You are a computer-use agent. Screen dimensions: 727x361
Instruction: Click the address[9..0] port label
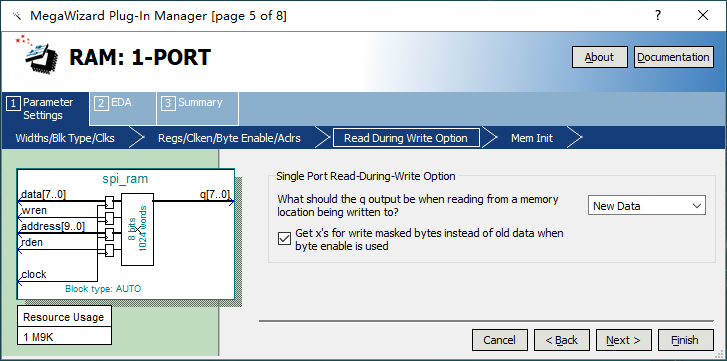[x=53, y=226]
